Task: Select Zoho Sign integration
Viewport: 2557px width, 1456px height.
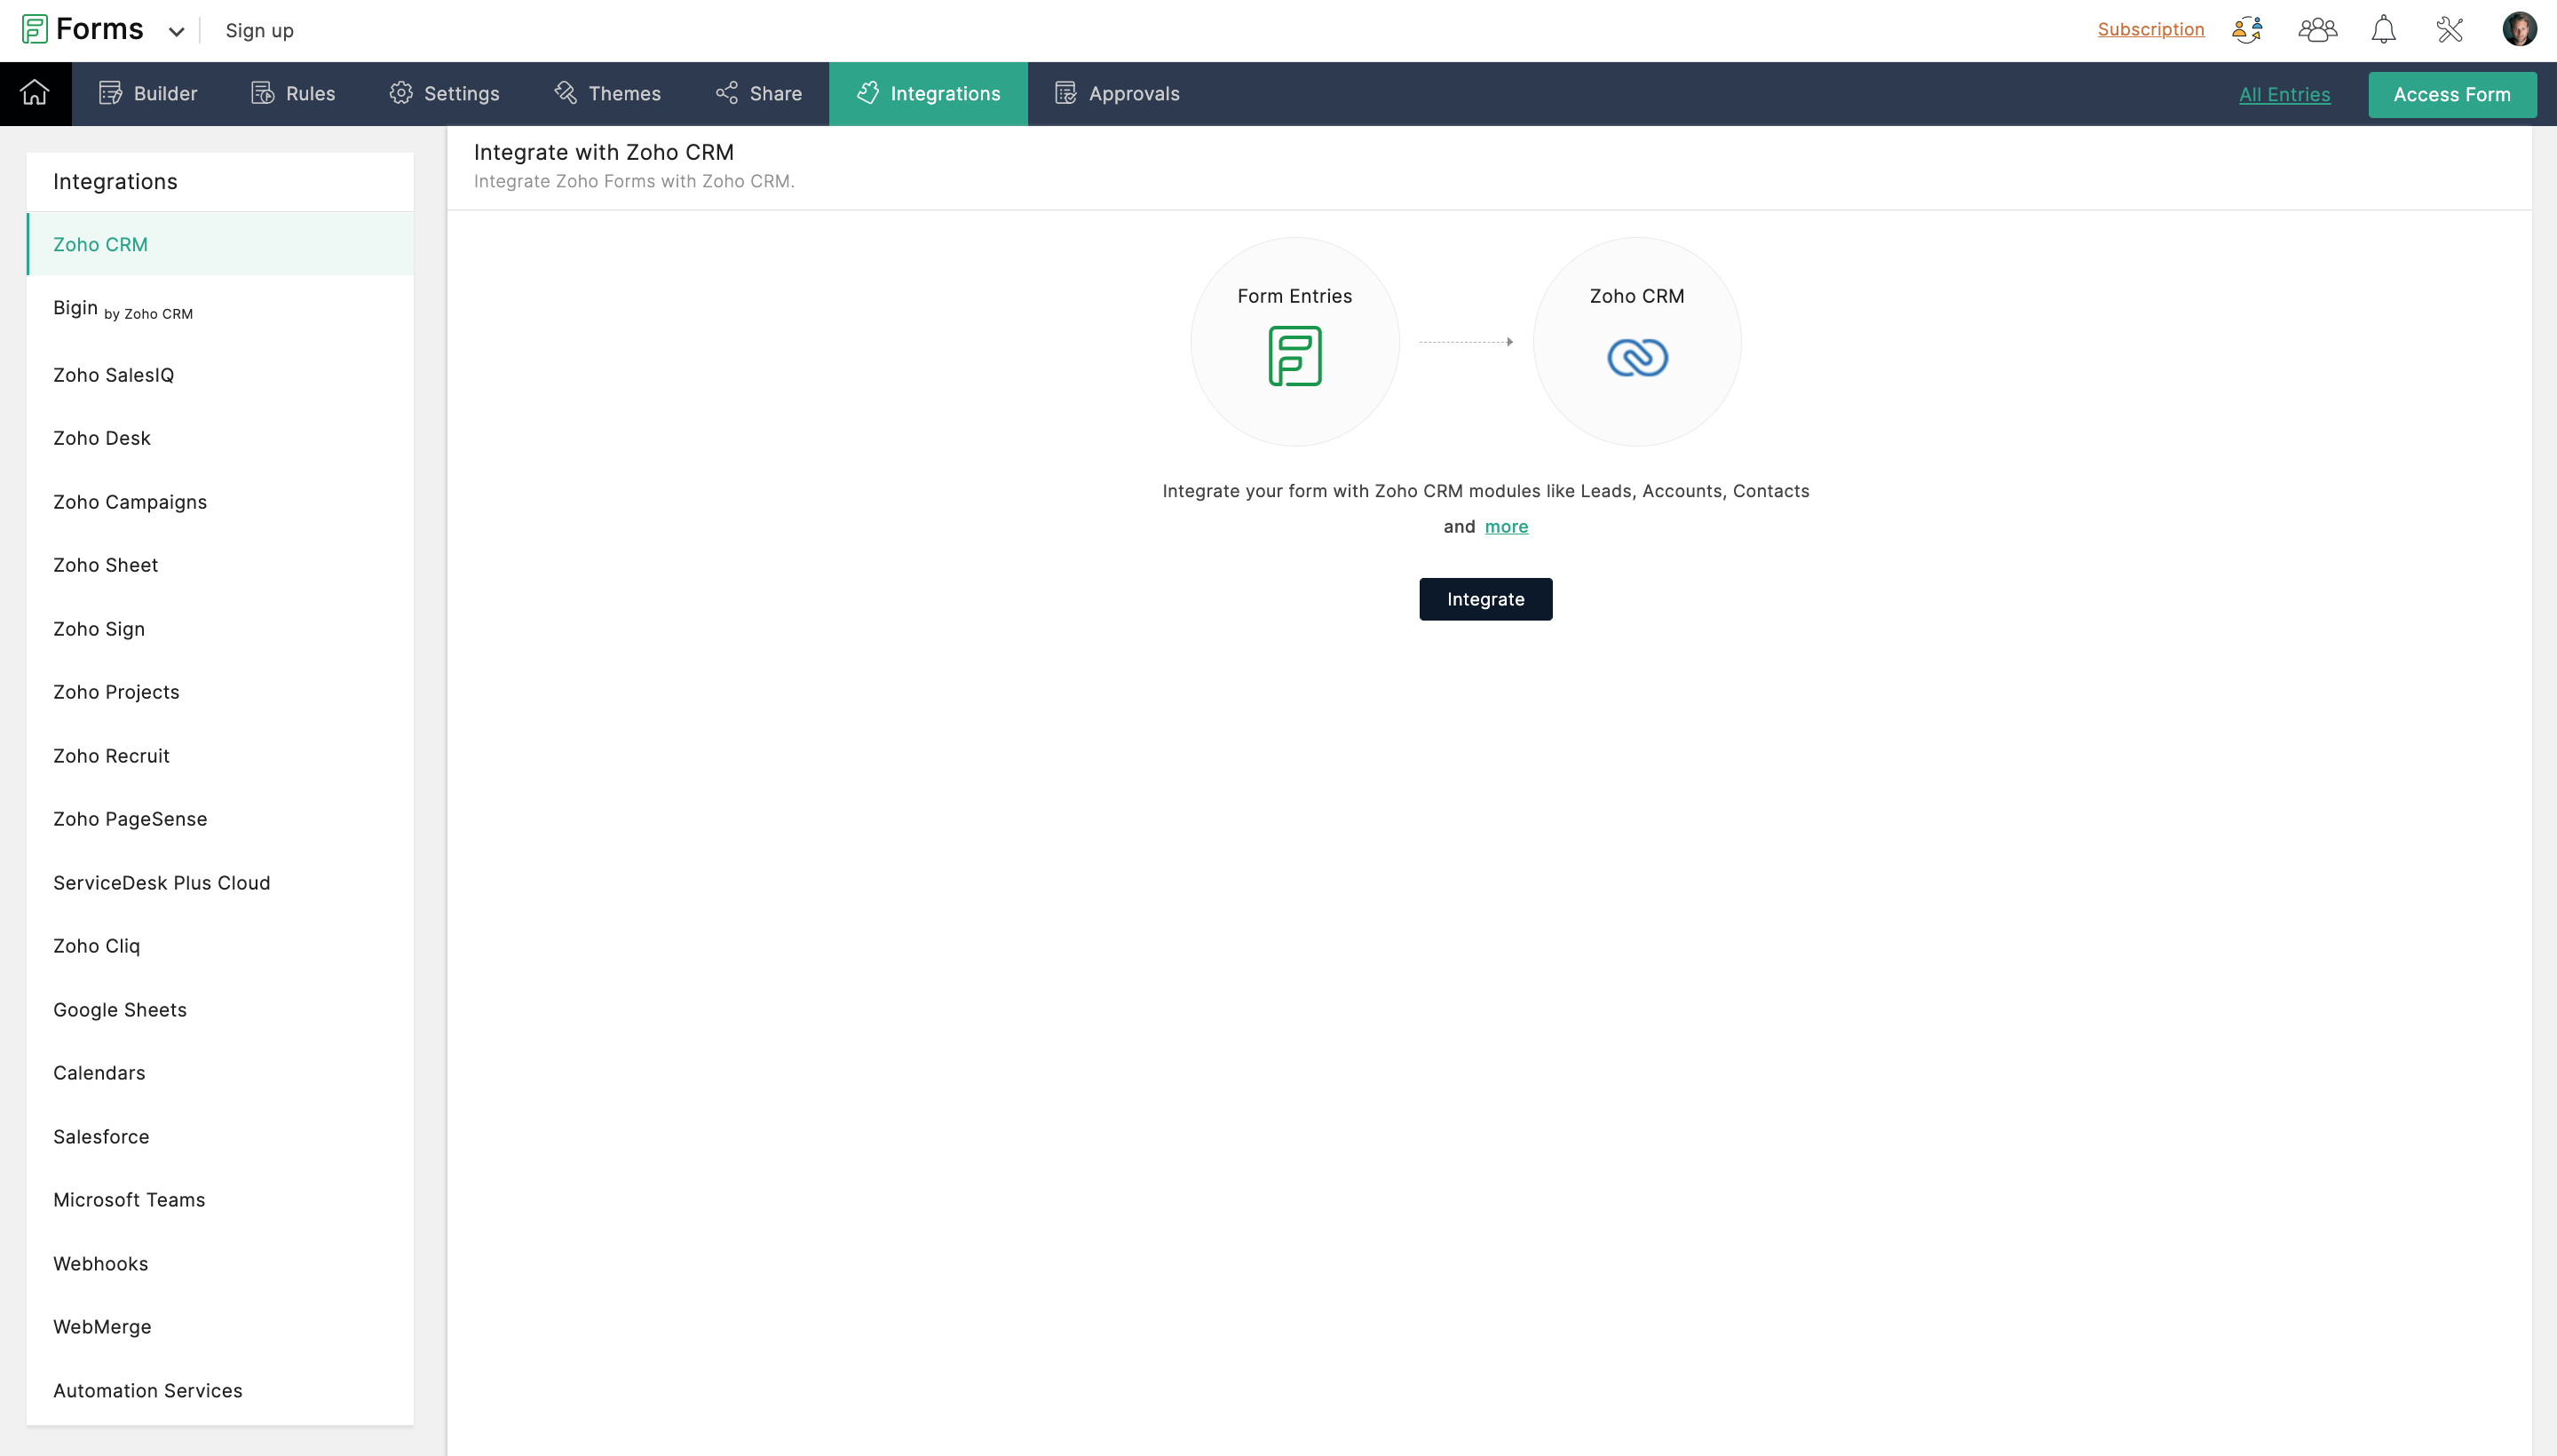Action: coord(220,629)
